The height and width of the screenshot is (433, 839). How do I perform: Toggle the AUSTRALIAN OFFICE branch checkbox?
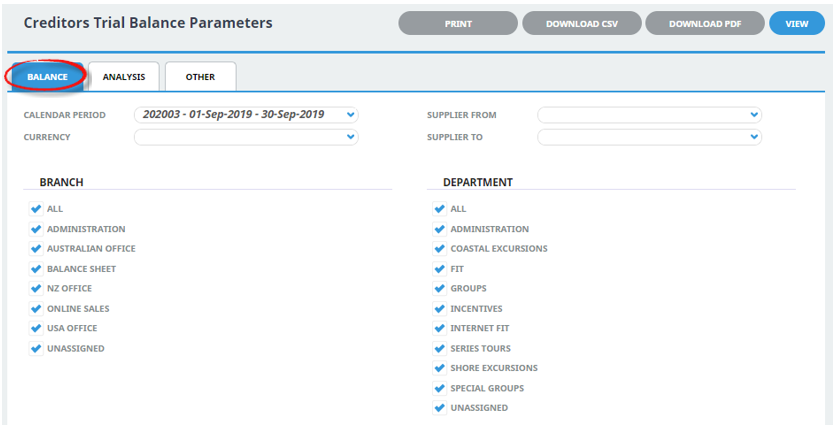36,248
